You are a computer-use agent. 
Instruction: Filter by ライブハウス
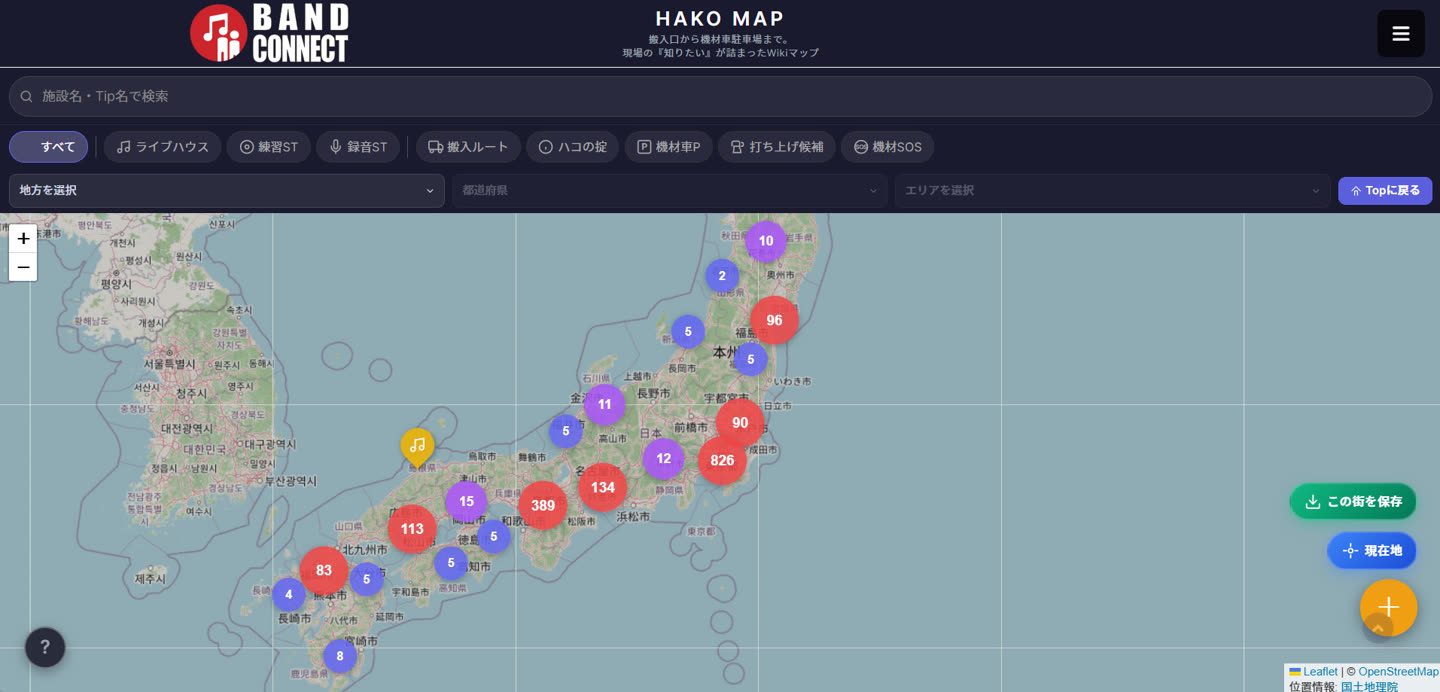pos(162,147)
